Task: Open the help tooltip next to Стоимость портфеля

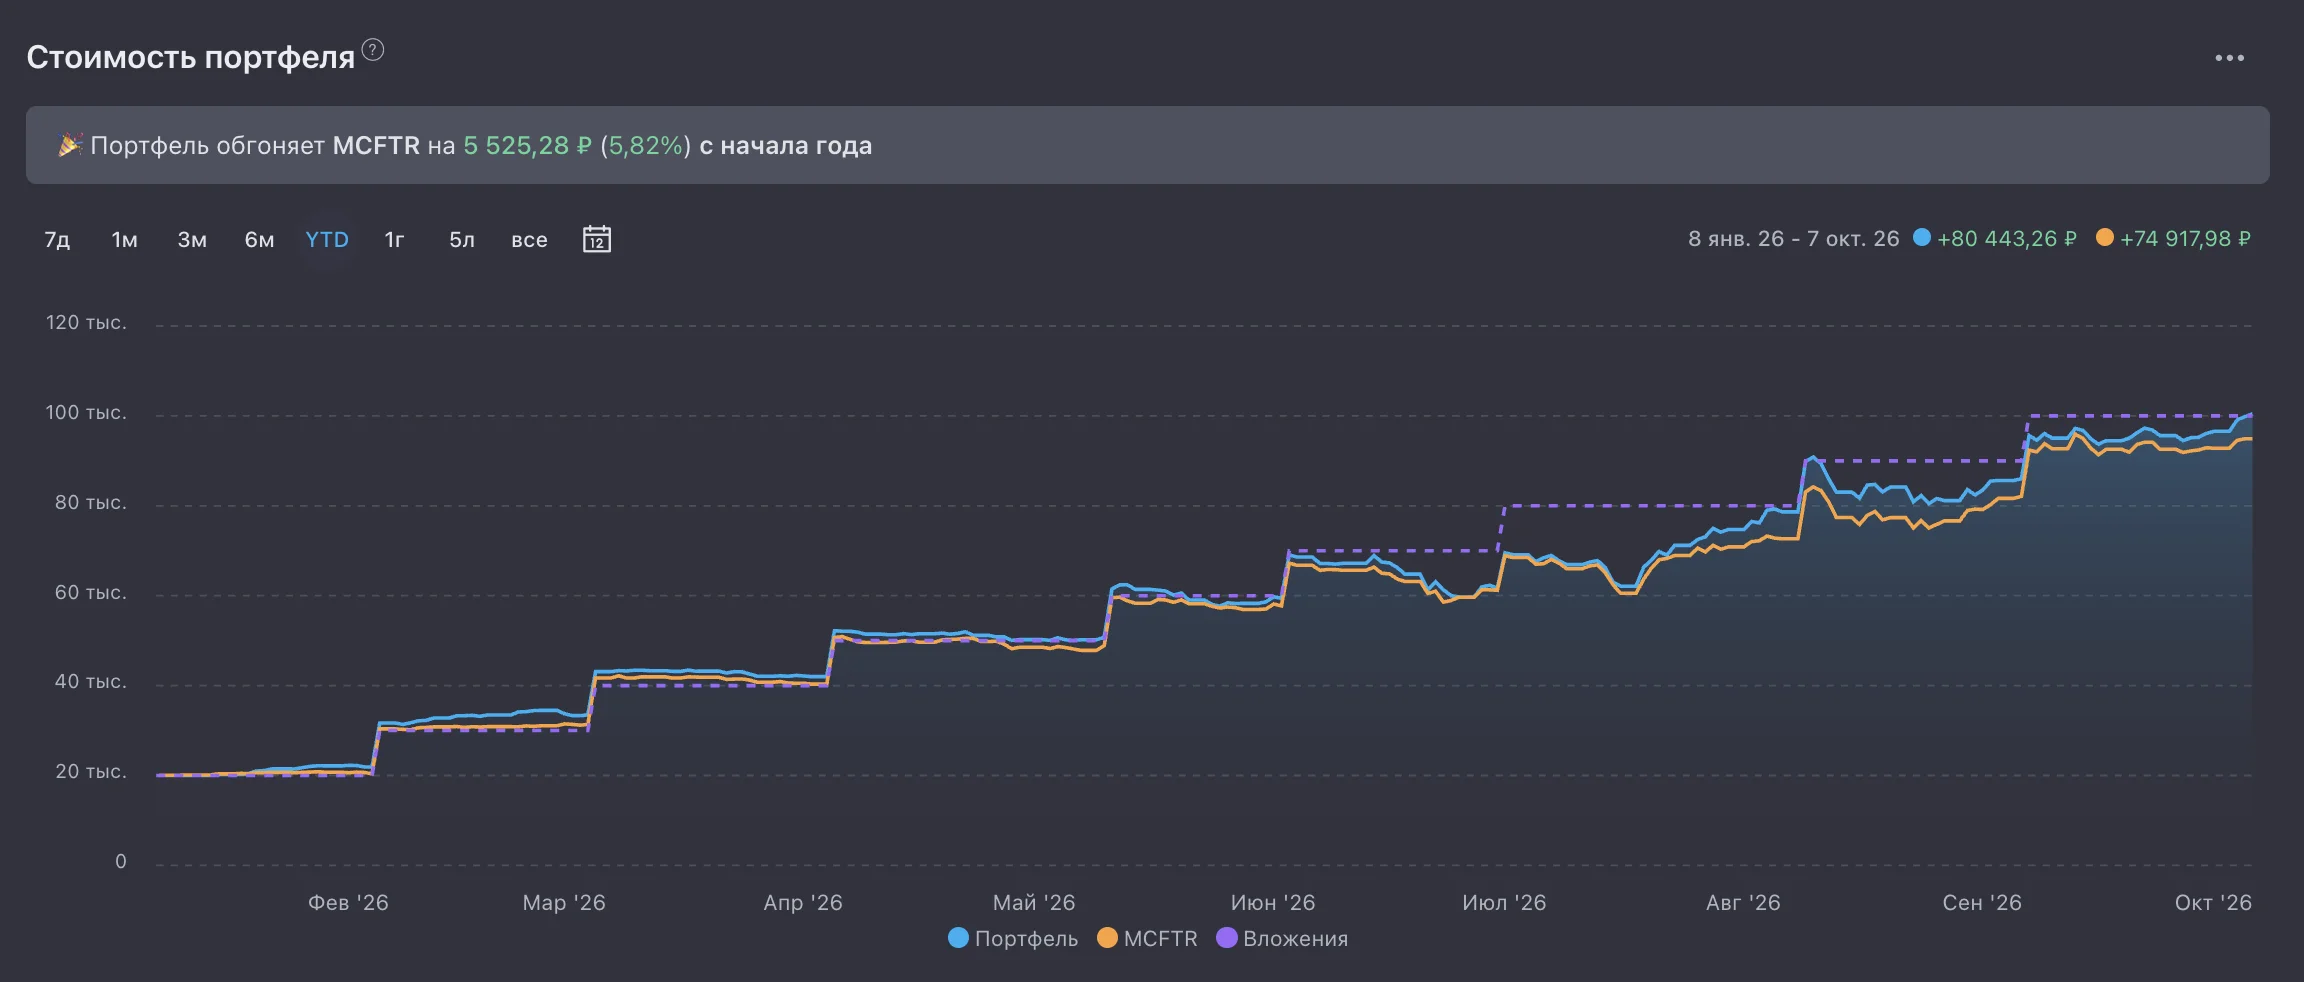Action: 373,49
